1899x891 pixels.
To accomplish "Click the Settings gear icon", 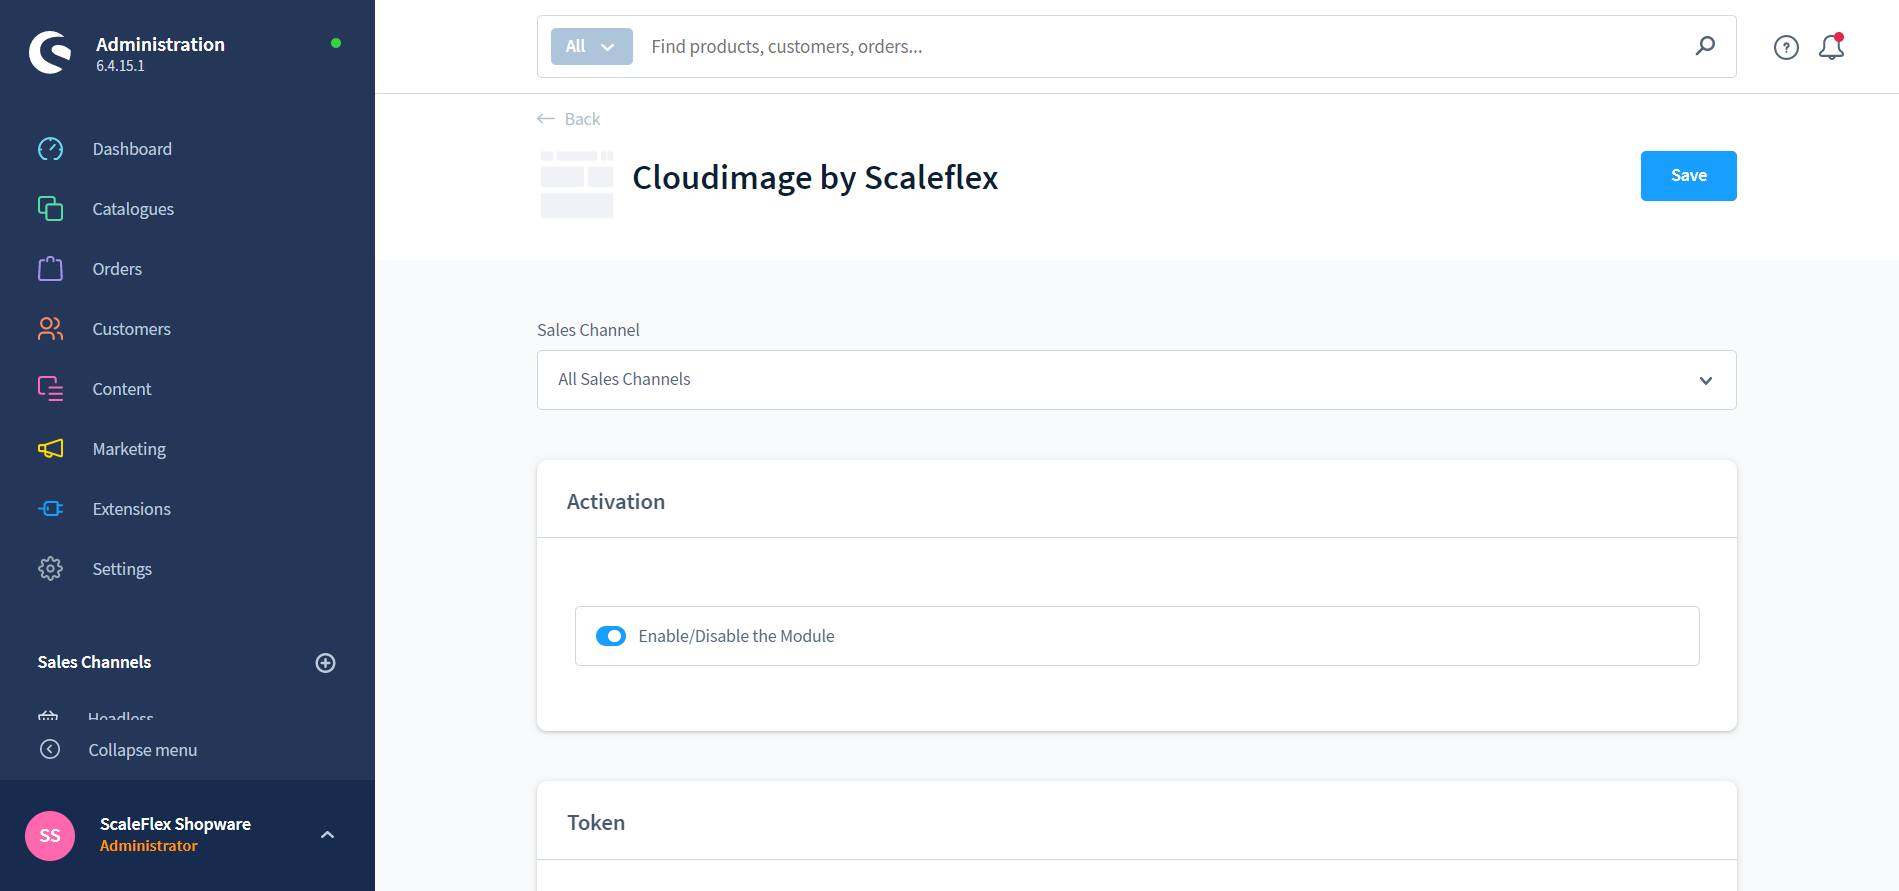I will pyautogui.click(x=50, y=569).
